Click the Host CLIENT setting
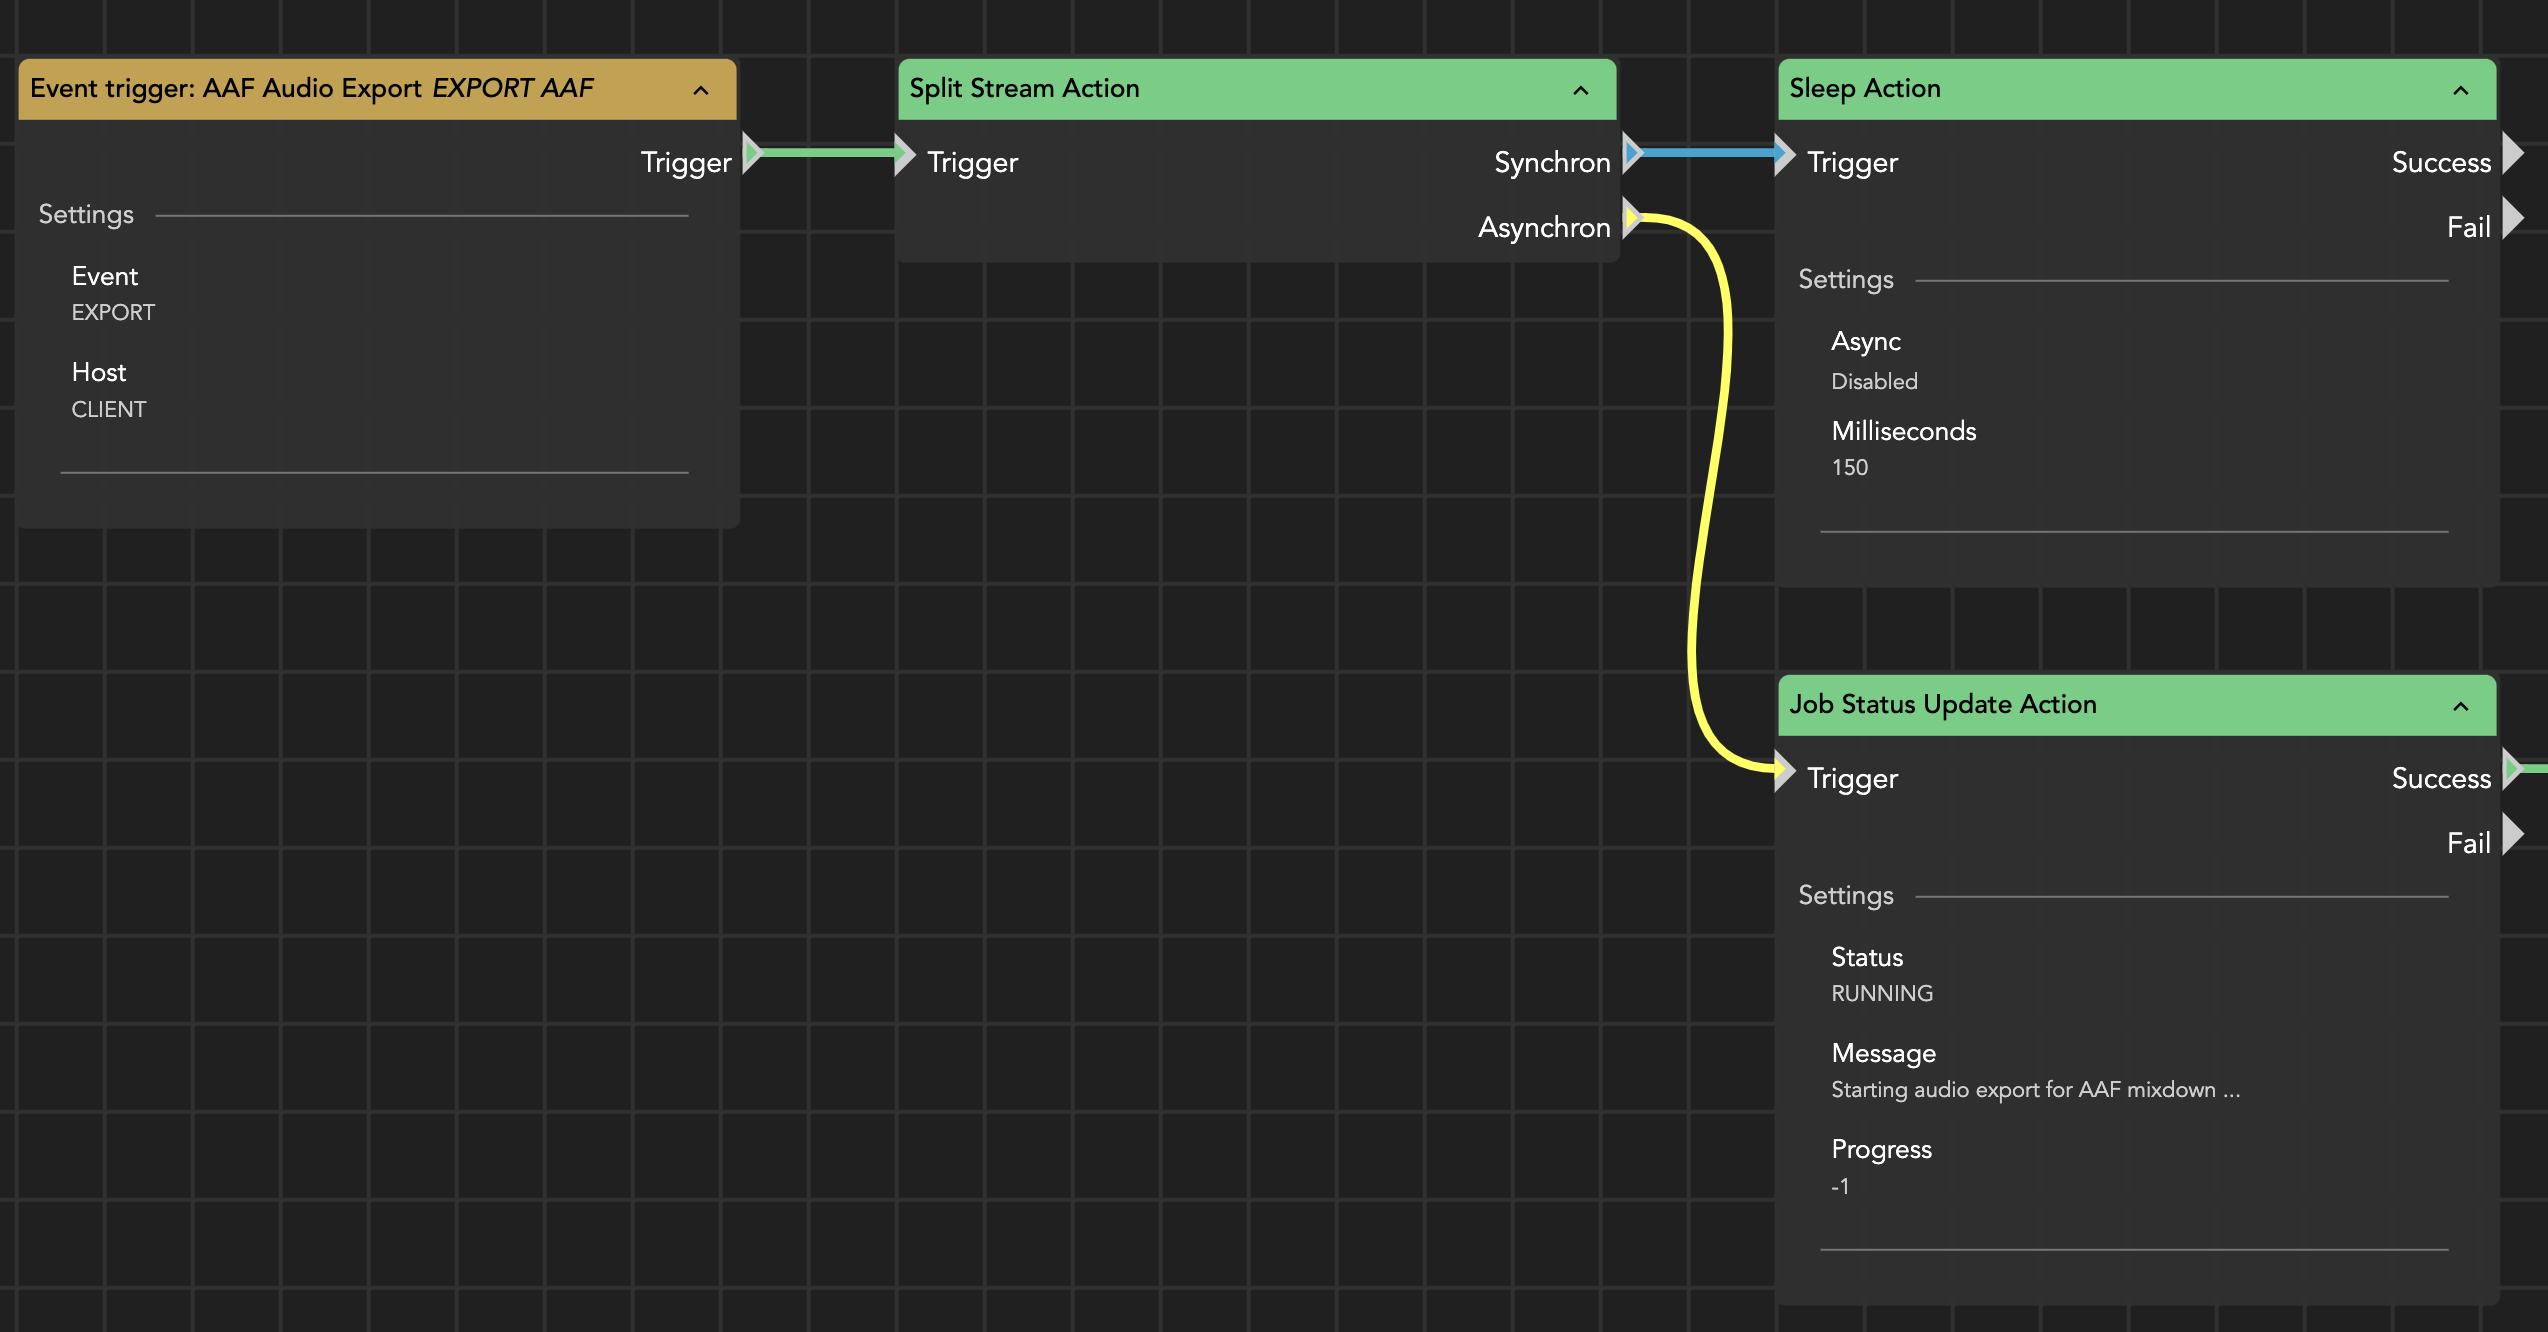This screenshot has height=1332, width=2548. (108, 409)
